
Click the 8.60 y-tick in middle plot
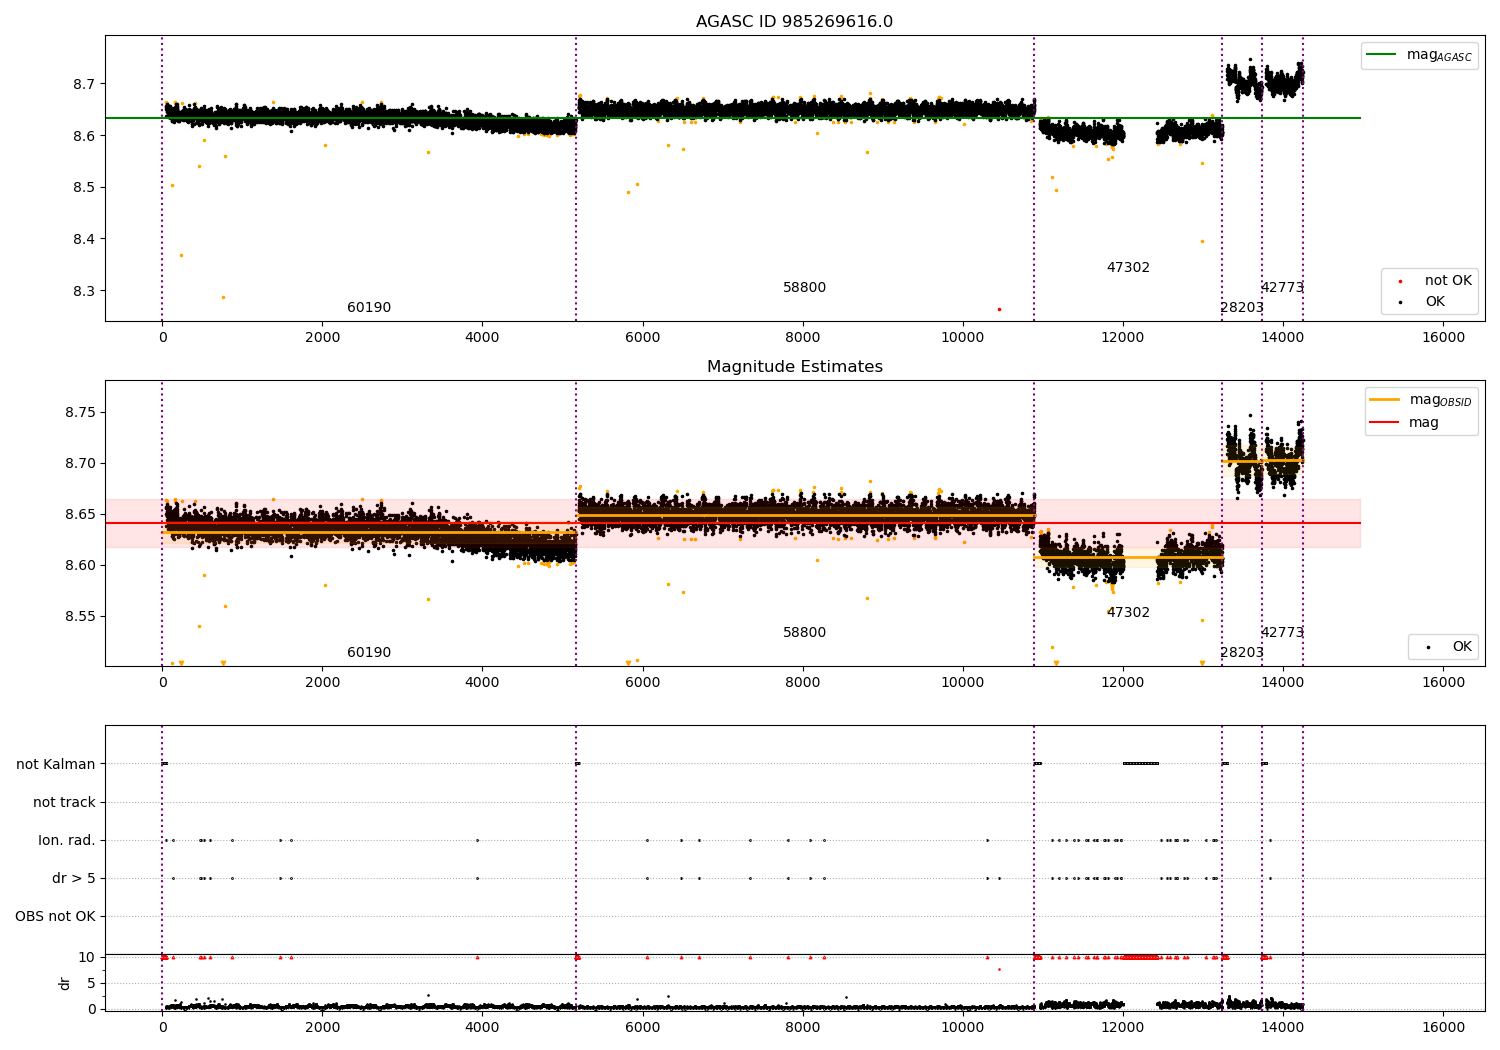tap(81, 566)
